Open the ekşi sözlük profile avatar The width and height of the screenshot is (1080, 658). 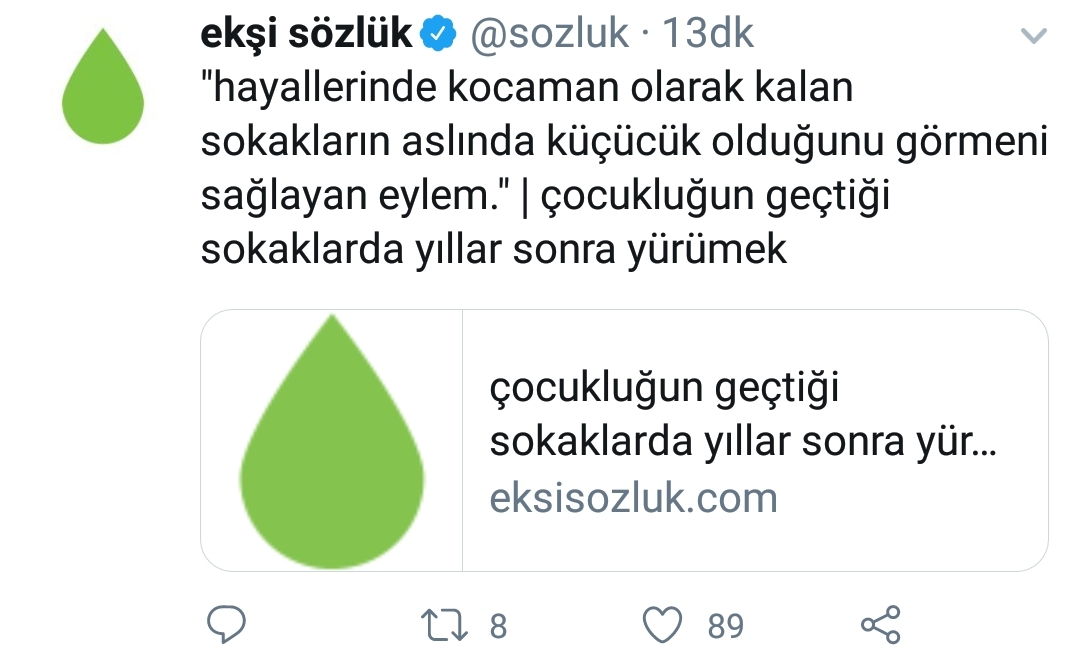pyautogui.click(x=103, y=86)
